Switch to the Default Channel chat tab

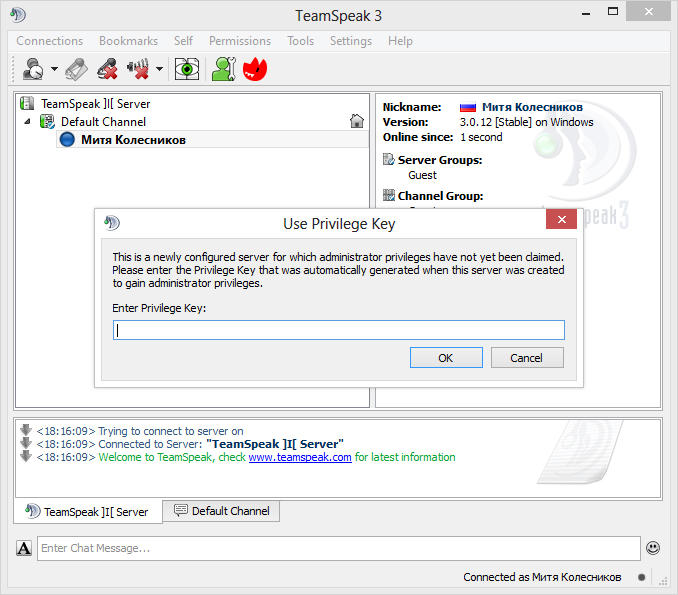pyautogui.click(x=221, y=511)
